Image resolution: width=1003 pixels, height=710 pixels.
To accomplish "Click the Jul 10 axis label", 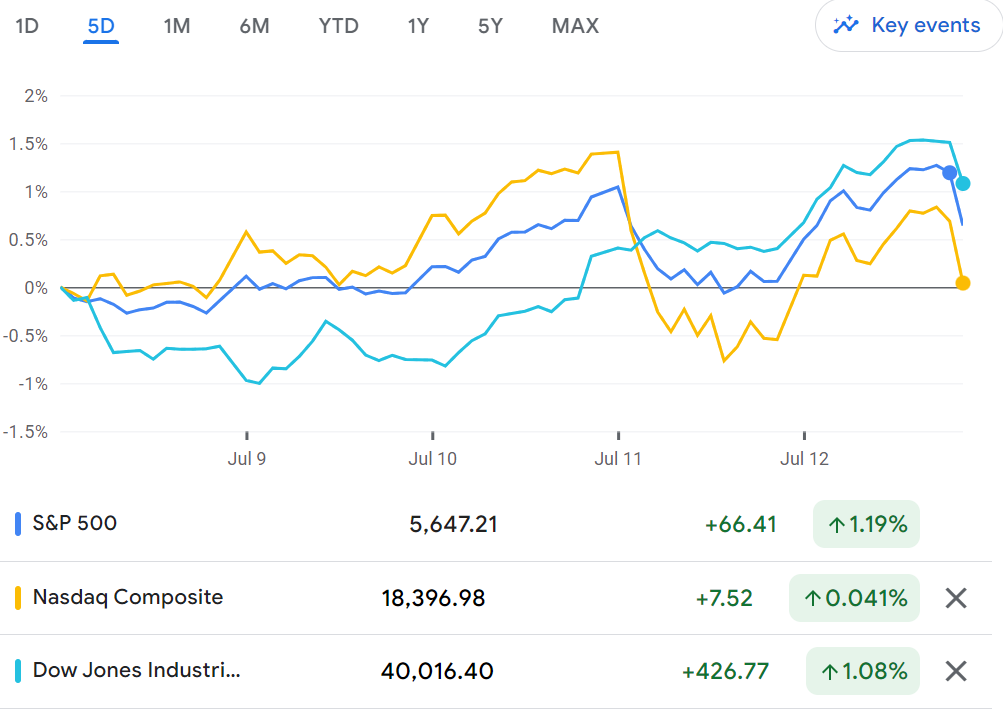I will click(x=432, y=459).
